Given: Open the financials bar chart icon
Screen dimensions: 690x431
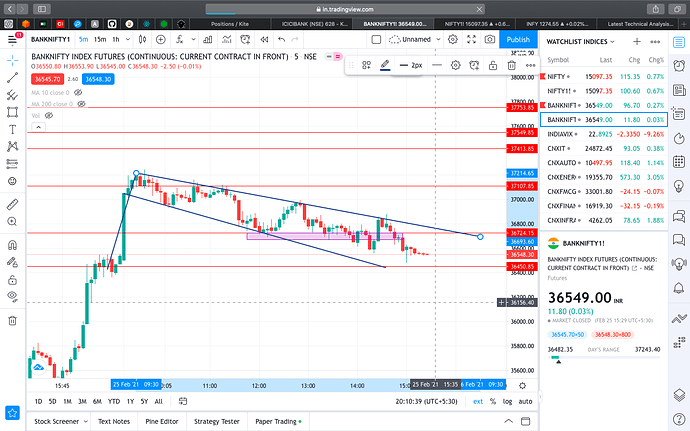Looking at the screenshot, I should coord(208,40).
